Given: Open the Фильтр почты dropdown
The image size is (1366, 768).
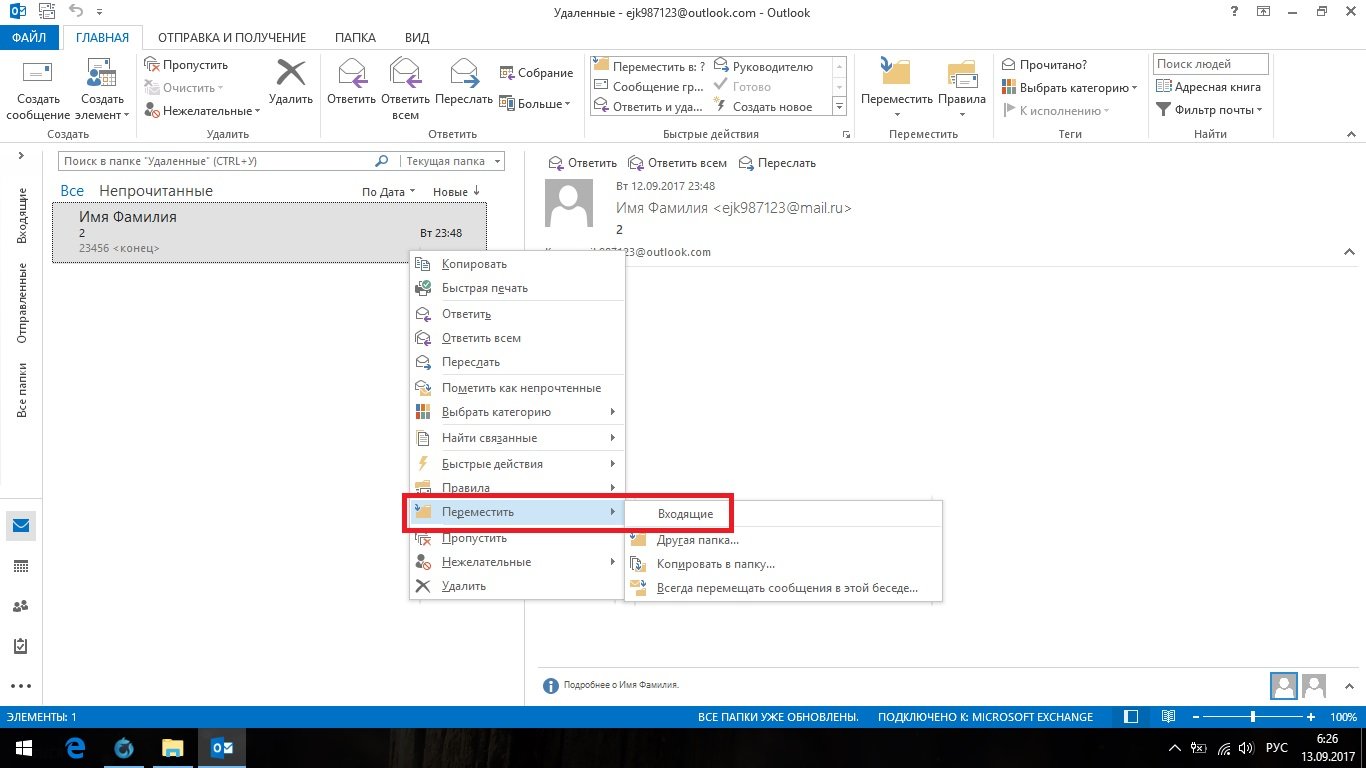Looking at the screenshot, I should point(1210,110).
